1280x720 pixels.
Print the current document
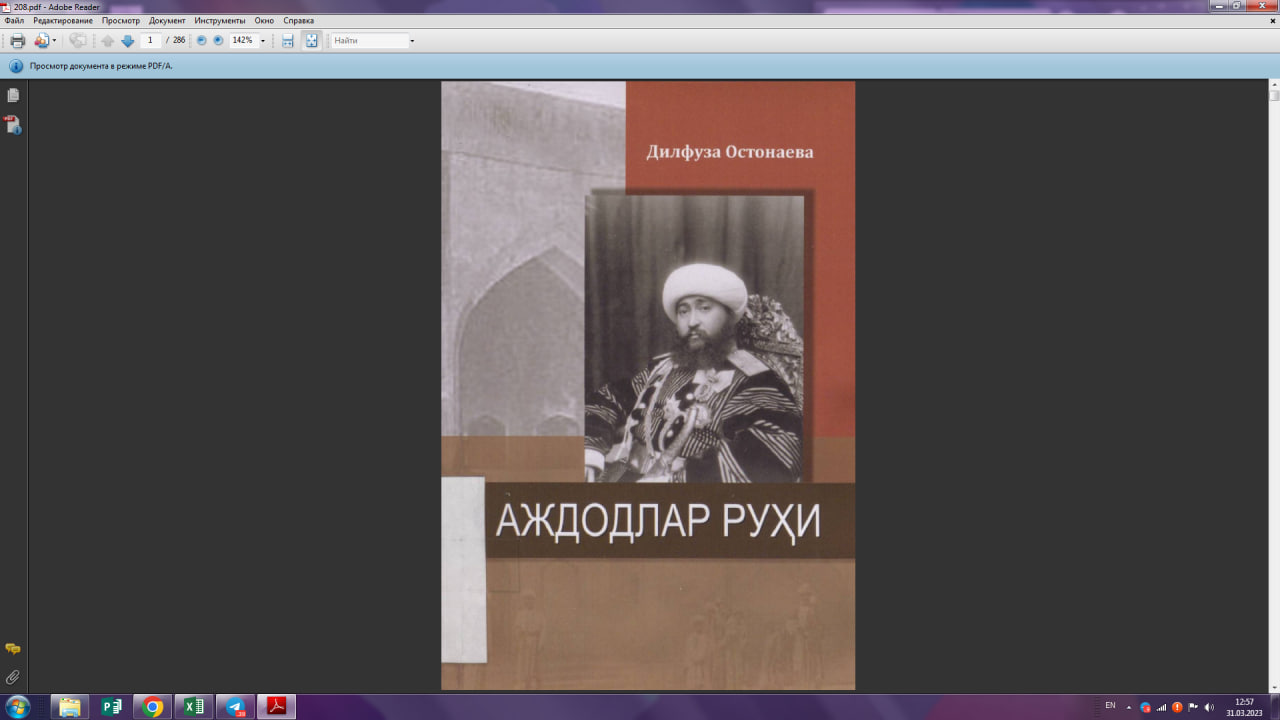point(17,40)
